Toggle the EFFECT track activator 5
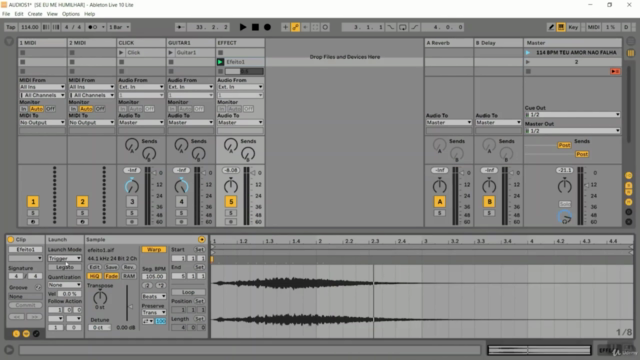The width and height of the screenshot is (640, 360). (x=231, y=202)
